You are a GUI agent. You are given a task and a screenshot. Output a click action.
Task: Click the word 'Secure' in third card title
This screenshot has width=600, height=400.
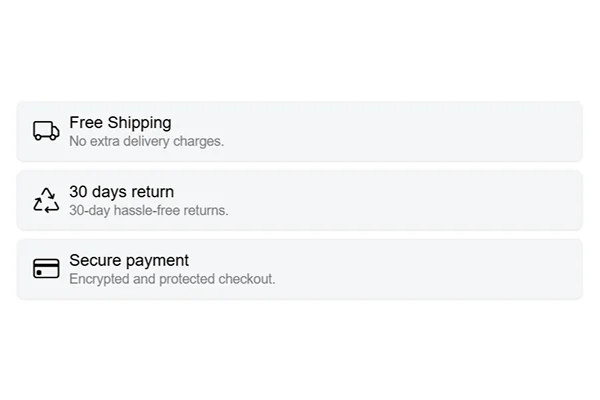[93, 261]
